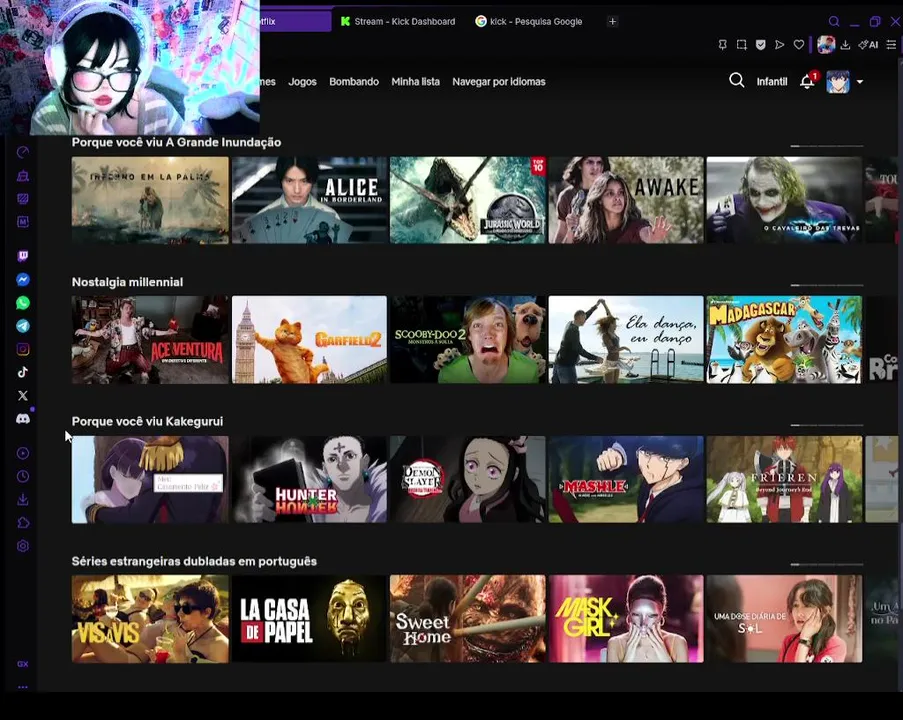This screenshot has height=720, width=903.
Task: Open Minha lista in Netflix nav
Action: click(416, 82)
